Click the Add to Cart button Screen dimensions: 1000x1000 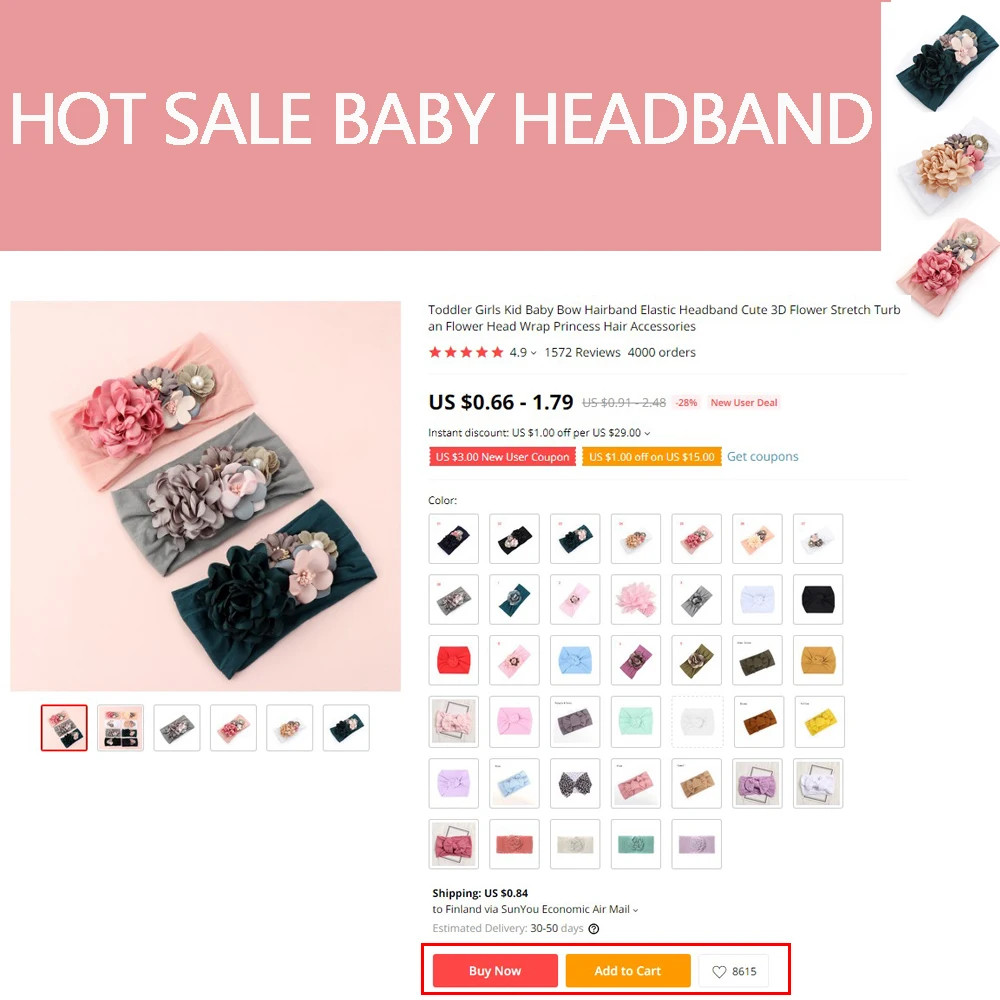point(628,971)
